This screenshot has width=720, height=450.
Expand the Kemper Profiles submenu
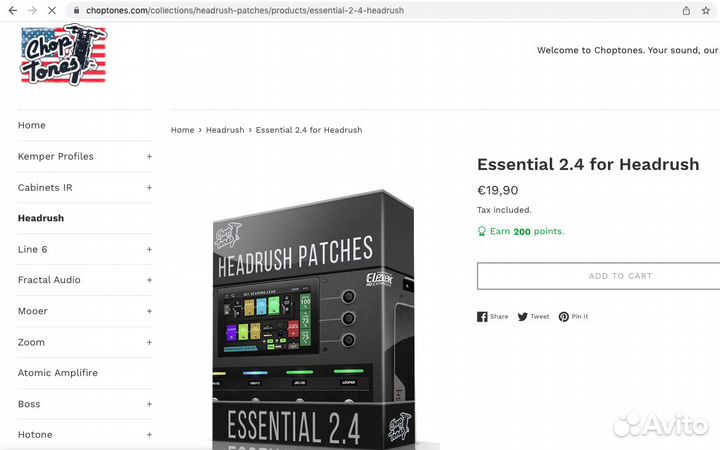(149, 156)
